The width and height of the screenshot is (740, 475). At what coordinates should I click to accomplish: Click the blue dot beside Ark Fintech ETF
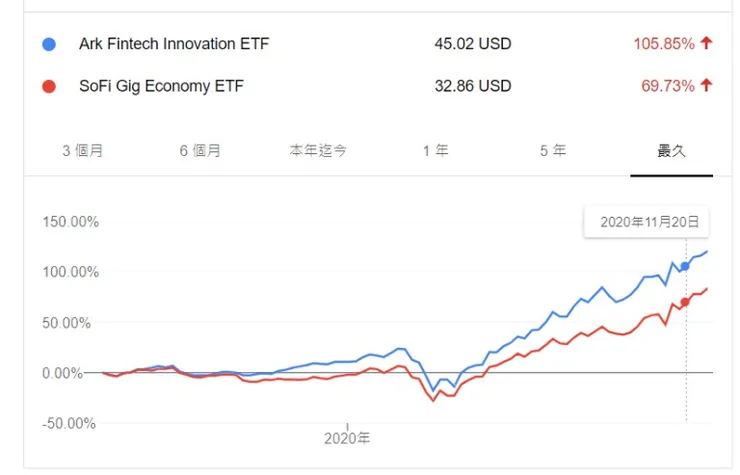pyautogui.click(x=49, y=45)
